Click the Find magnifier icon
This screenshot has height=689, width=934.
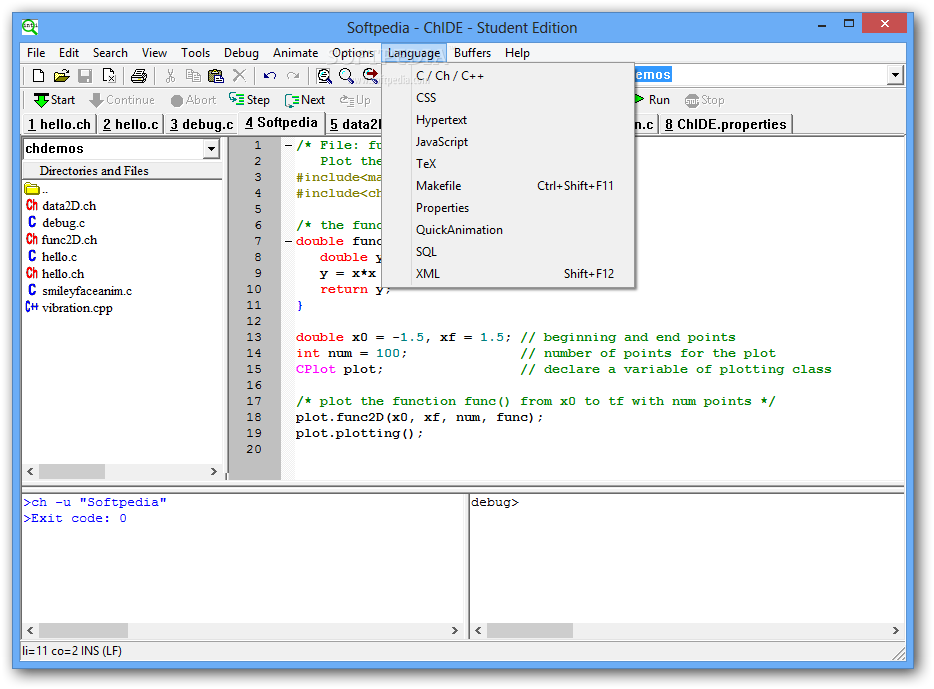coord(346,76)
